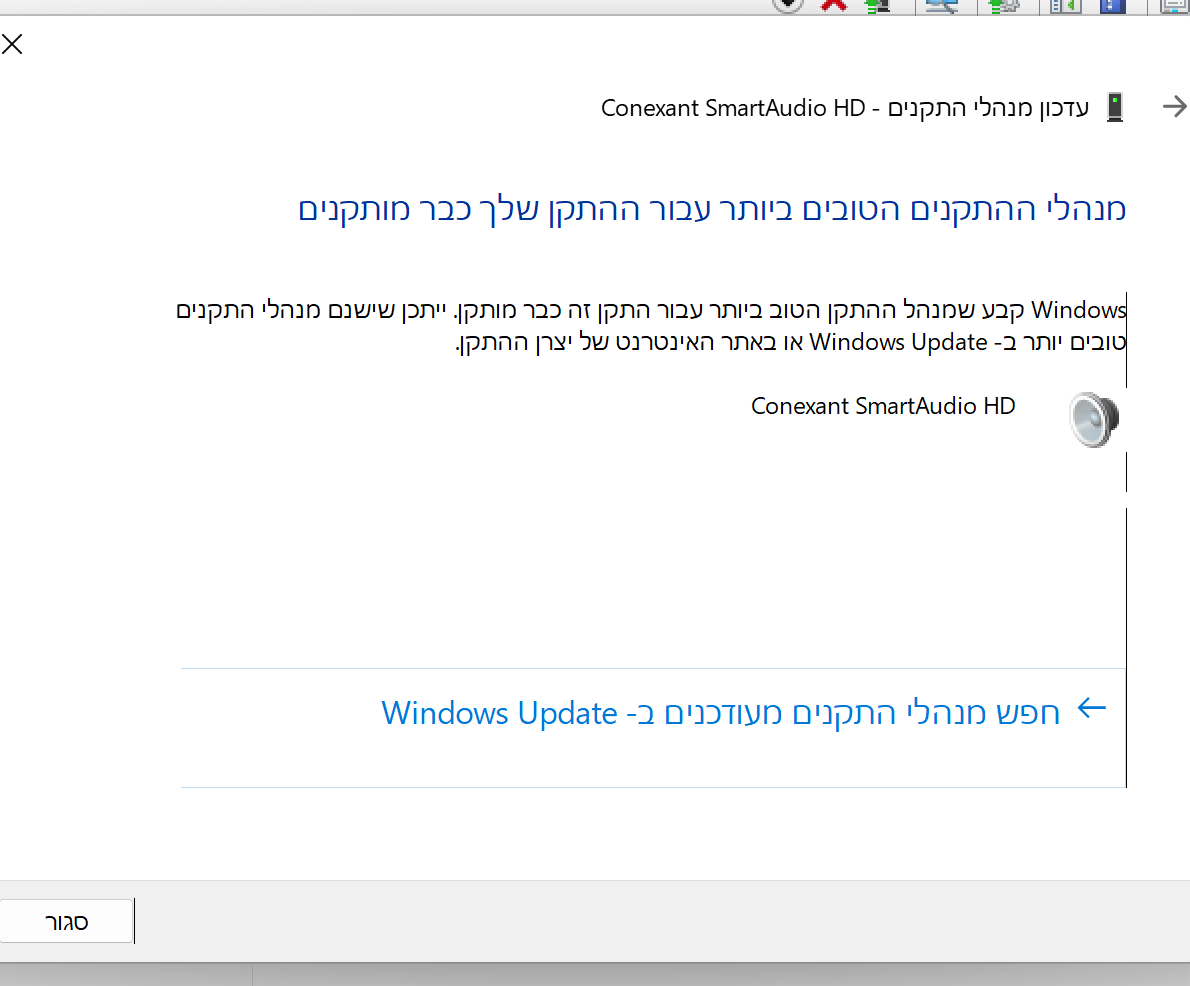Click the device icon beside the wizard title
Image resolution: width=1190 pixels, height=986 pixels.
[1115, 108]
